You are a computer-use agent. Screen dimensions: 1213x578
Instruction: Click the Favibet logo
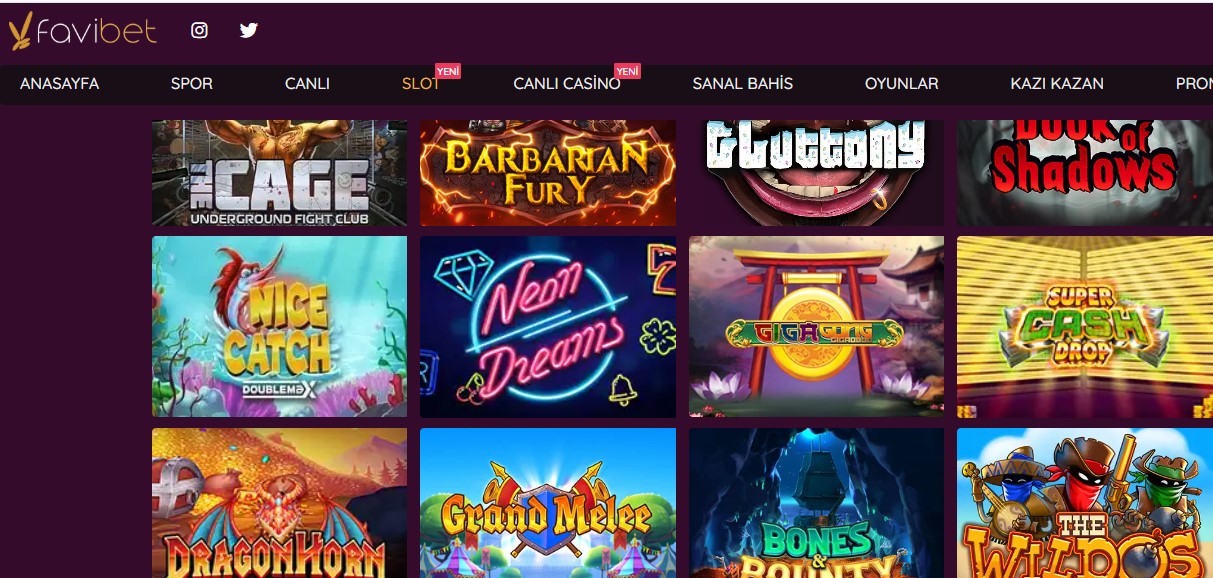pos(83,31)
